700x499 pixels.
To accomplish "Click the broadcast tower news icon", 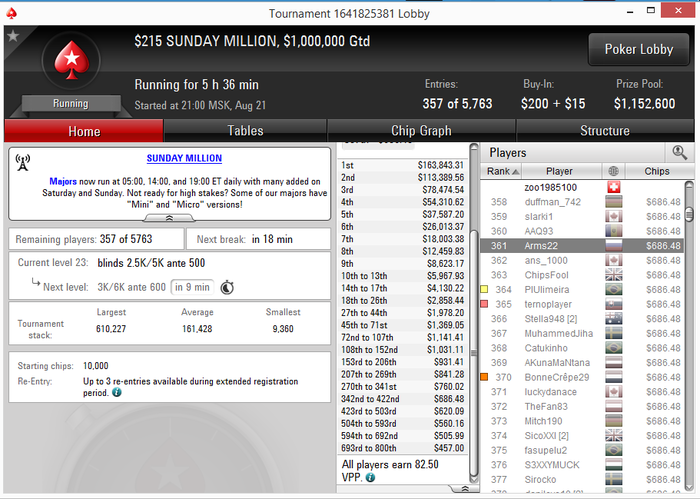I will pyautogui.click(x=23, y=162).
